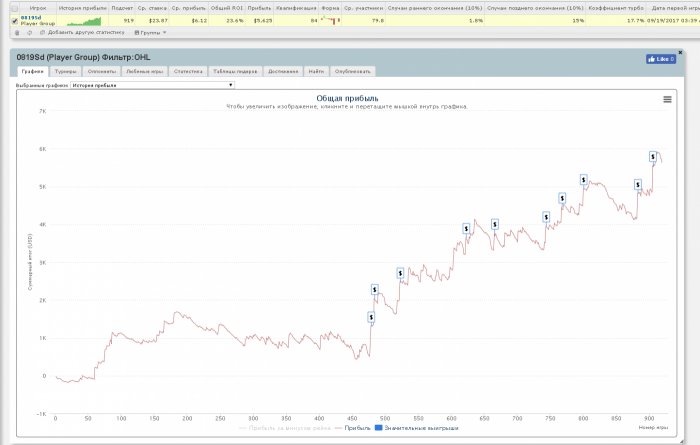Toggle the select-all checkbox in table header
Screen dimensions: 700x445
coord(13,7)
